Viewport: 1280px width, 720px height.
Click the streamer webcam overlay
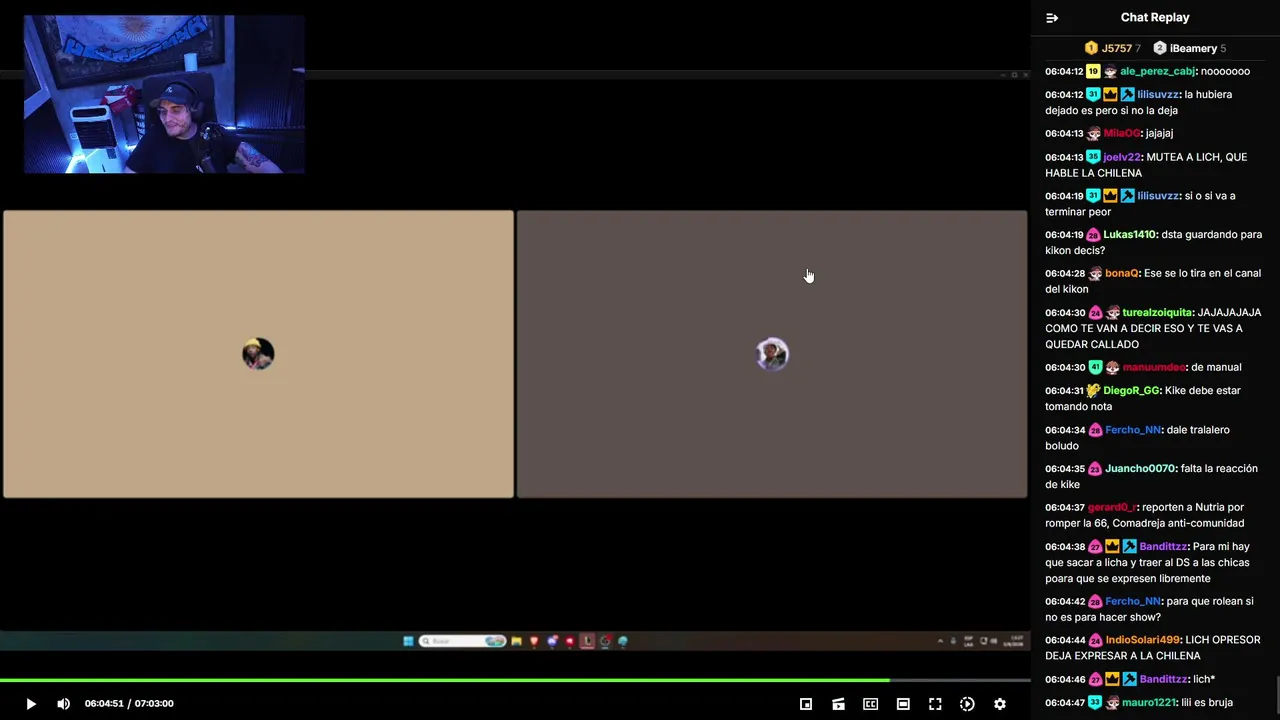(x=164, y=94)
